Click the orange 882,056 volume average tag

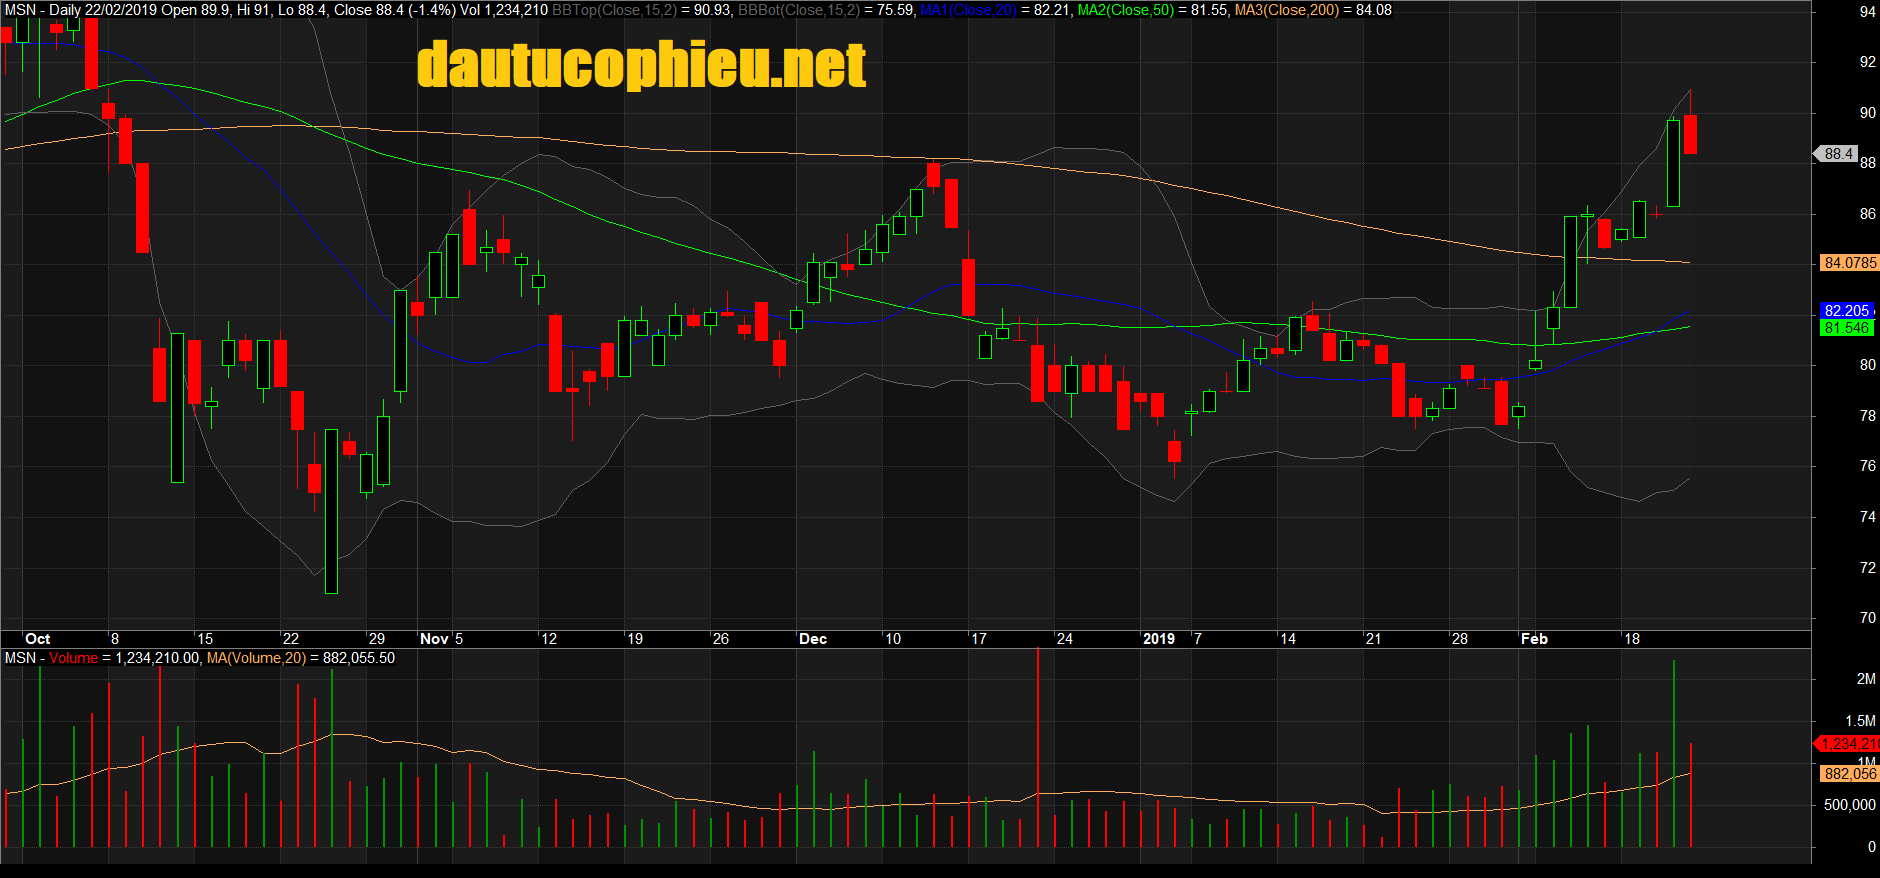(x=1849, y=774)
